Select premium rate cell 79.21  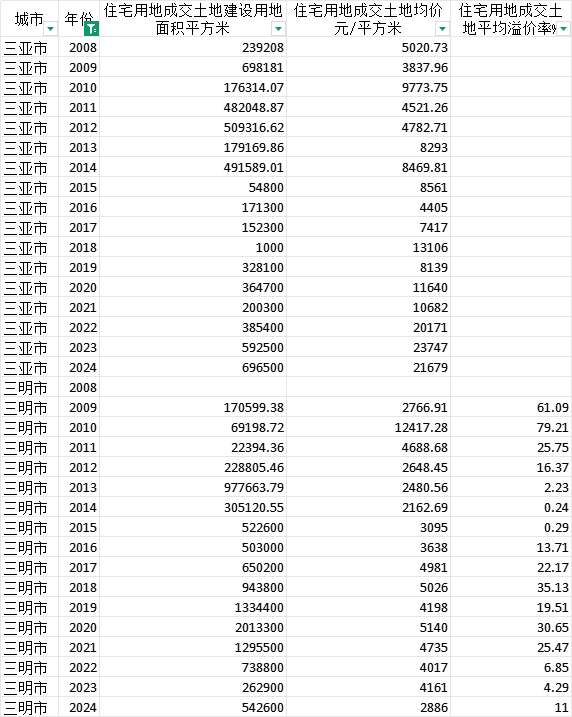coord(511,428)
